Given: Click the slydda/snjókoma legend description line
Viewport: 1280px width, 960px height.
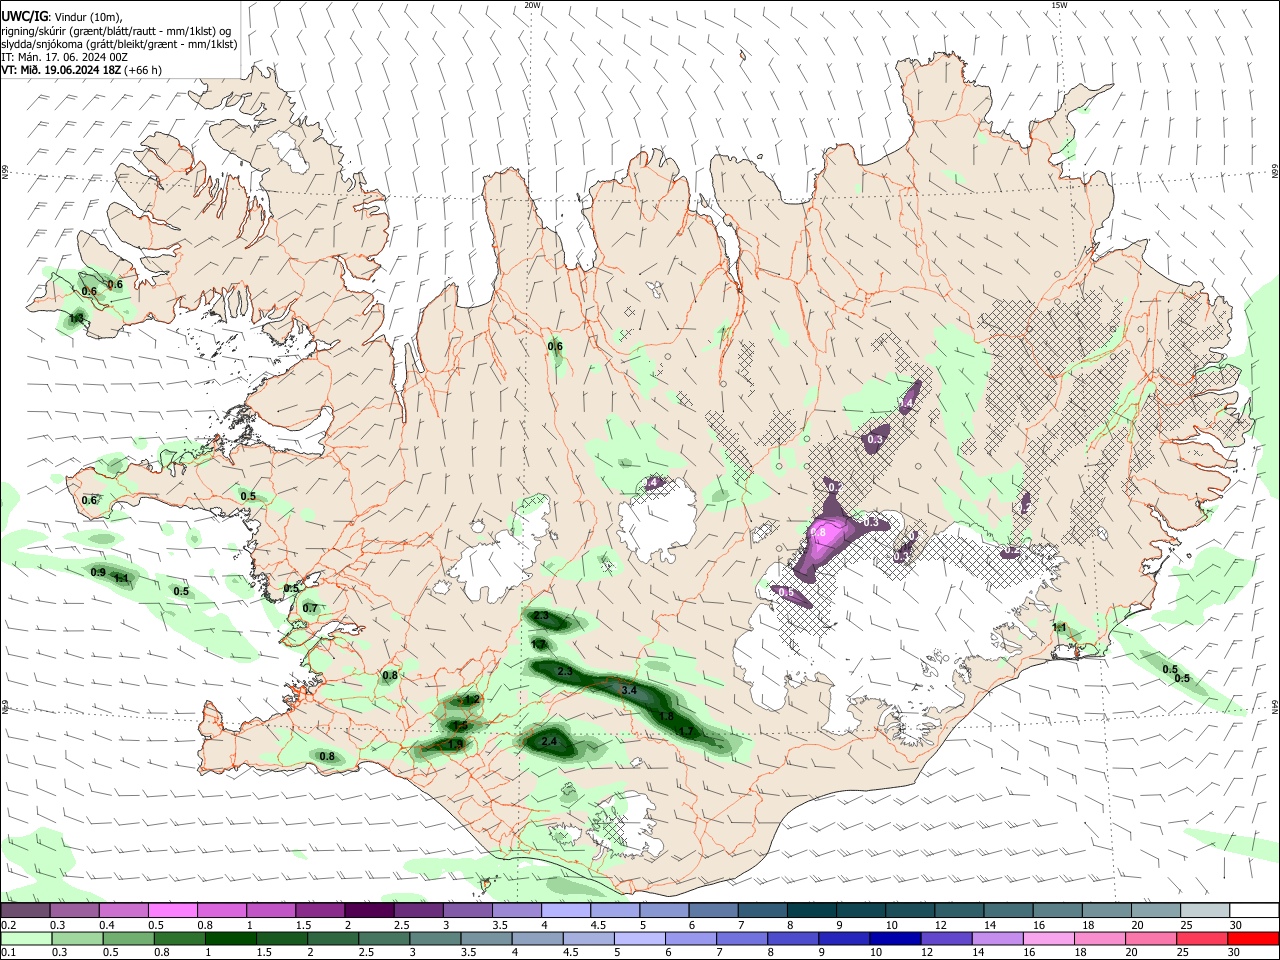Looking at the screenshot, I should pyautogui.click(x=119, y=44).
